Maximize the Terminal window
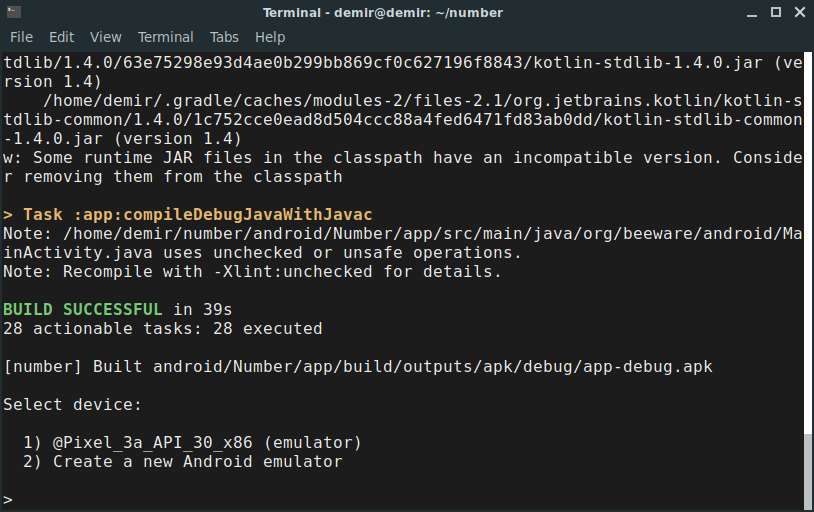Image resolution: width=814 pixels, height=512 pixels. (776, 12)
